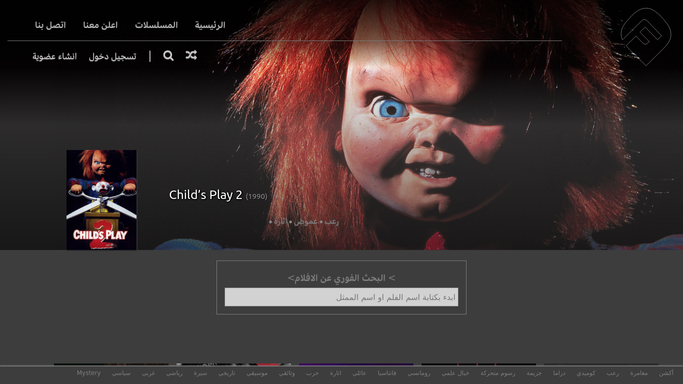
Task: Select وثائقي genre in bottom bar
Action: point(287,373)
